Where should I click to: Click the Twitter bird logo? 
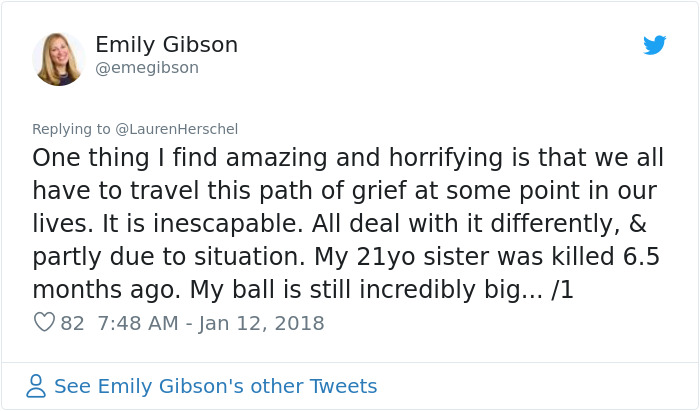(655, 45)
